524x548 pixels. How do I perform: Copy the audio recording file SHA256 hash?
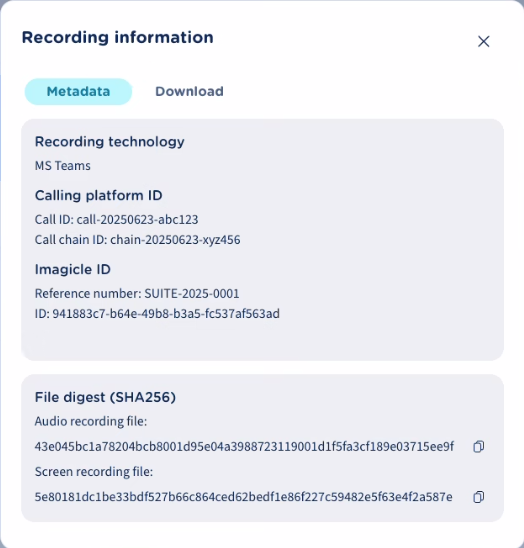click(x=479, y=446)
